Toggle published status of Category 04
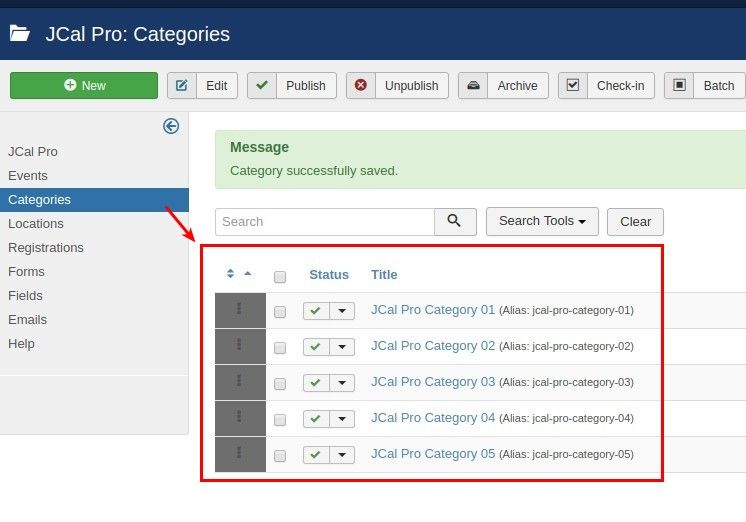The image size is (746, 522). tap(316, 419)
